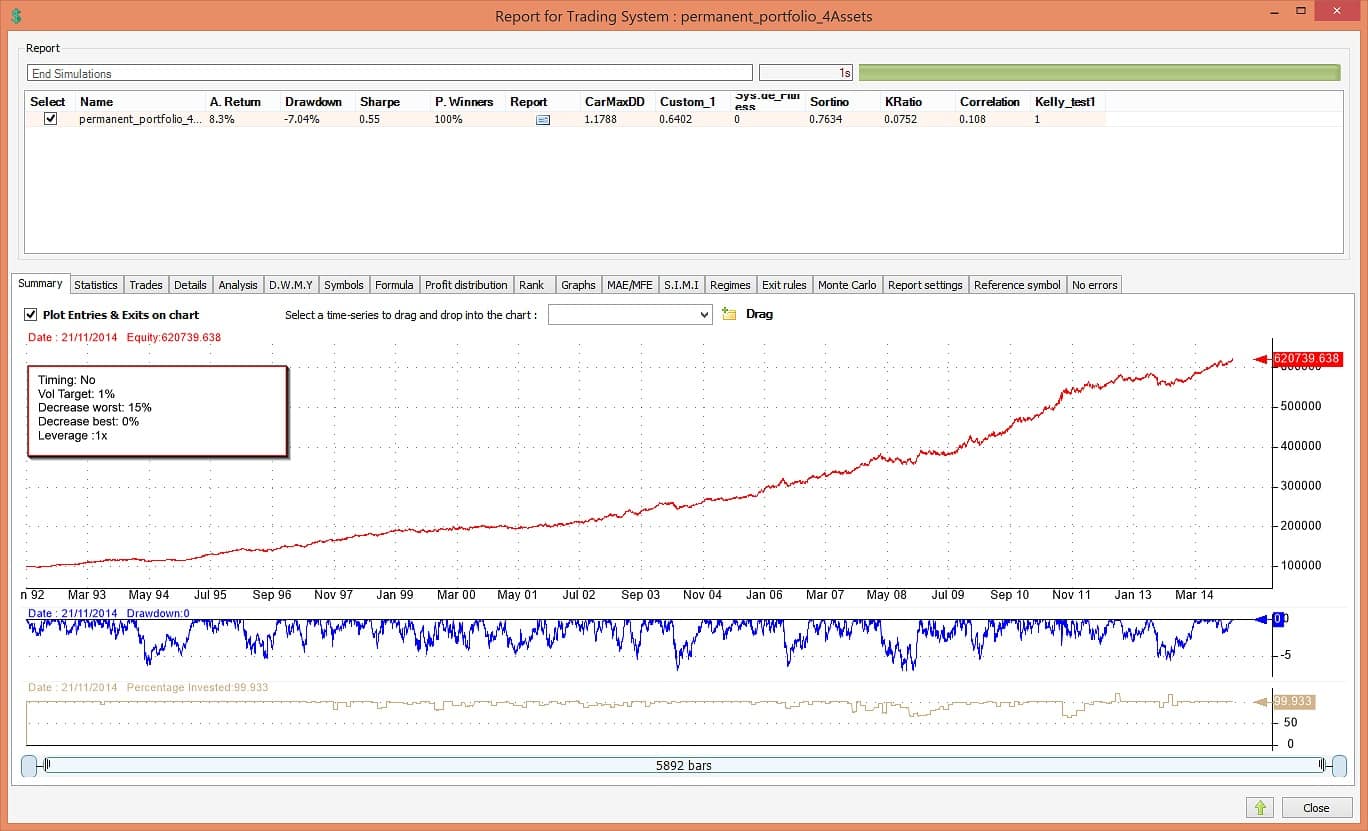Click the 0.55 Sharpe value
This screenshot has width=1368, height=831.
(369, 119)
